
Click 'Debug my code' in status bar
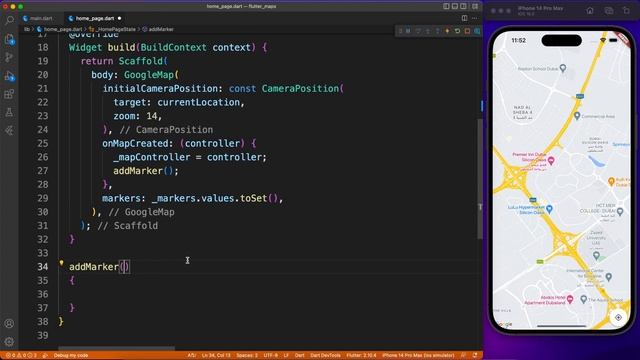pyautogui.click(x=71, y=355)
